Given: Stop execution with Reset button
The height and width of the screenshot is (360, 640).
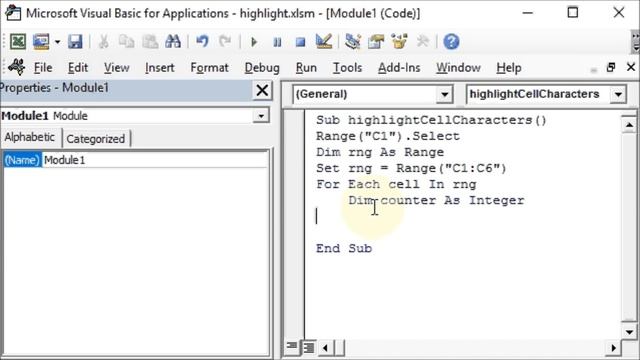Looking at the screenshot, I should (301, 42).
